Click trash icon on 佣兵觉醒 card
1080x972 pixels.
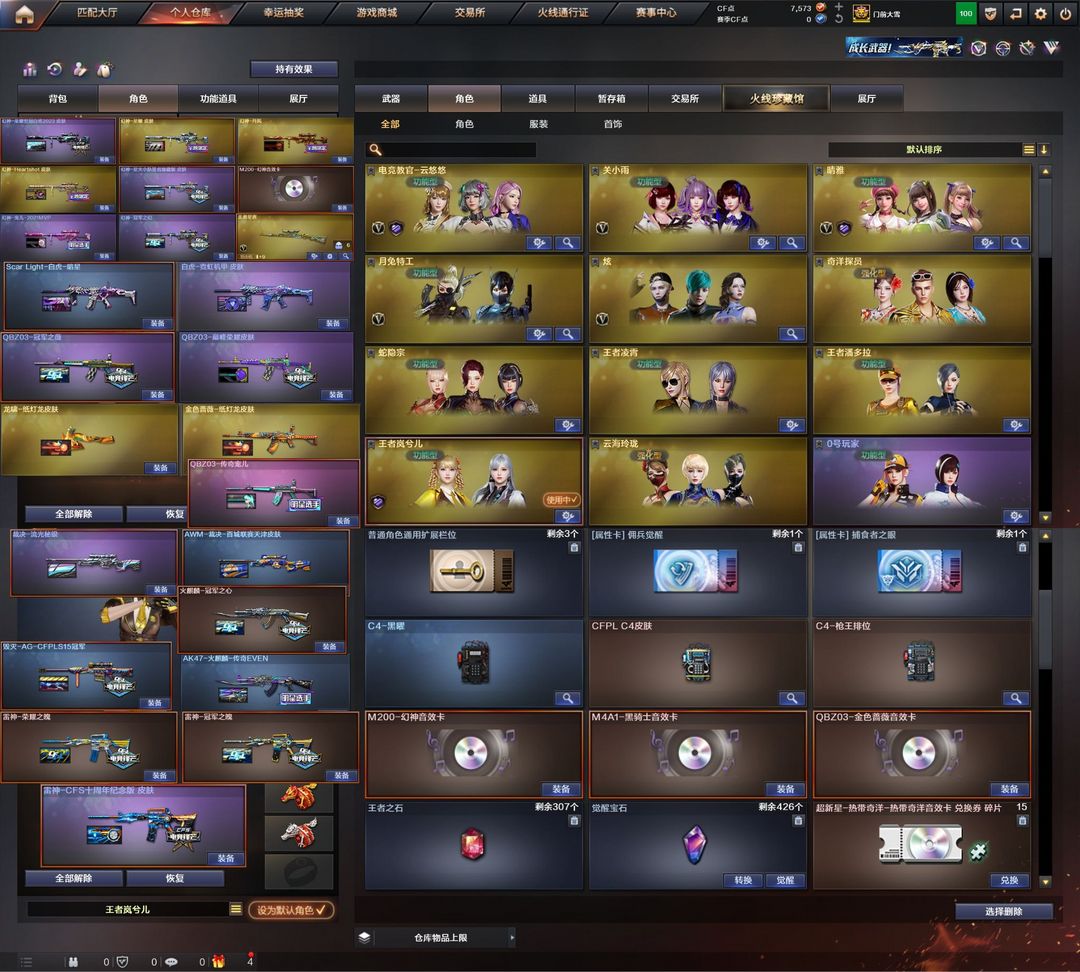point(798,547)
